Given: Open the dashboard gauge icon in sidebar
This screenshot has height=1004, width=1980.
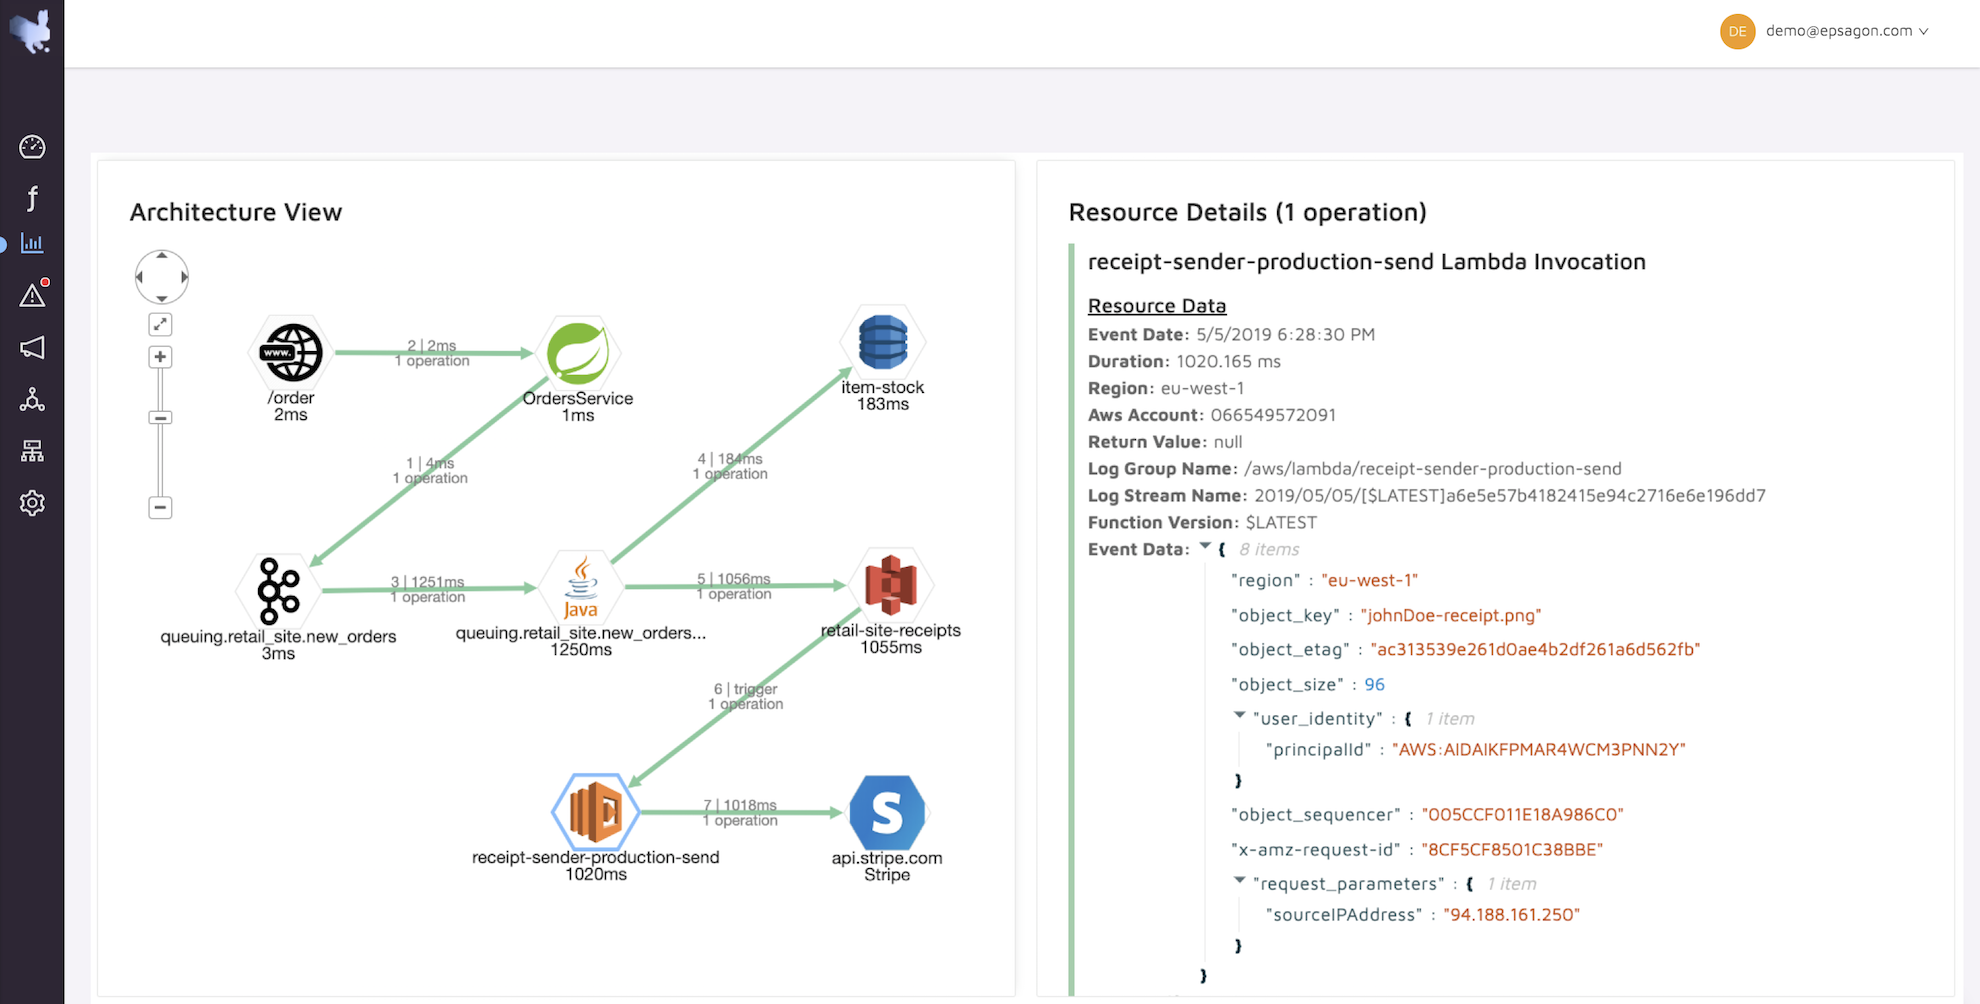Looking at the screenshot, I should tap(32, 147).
